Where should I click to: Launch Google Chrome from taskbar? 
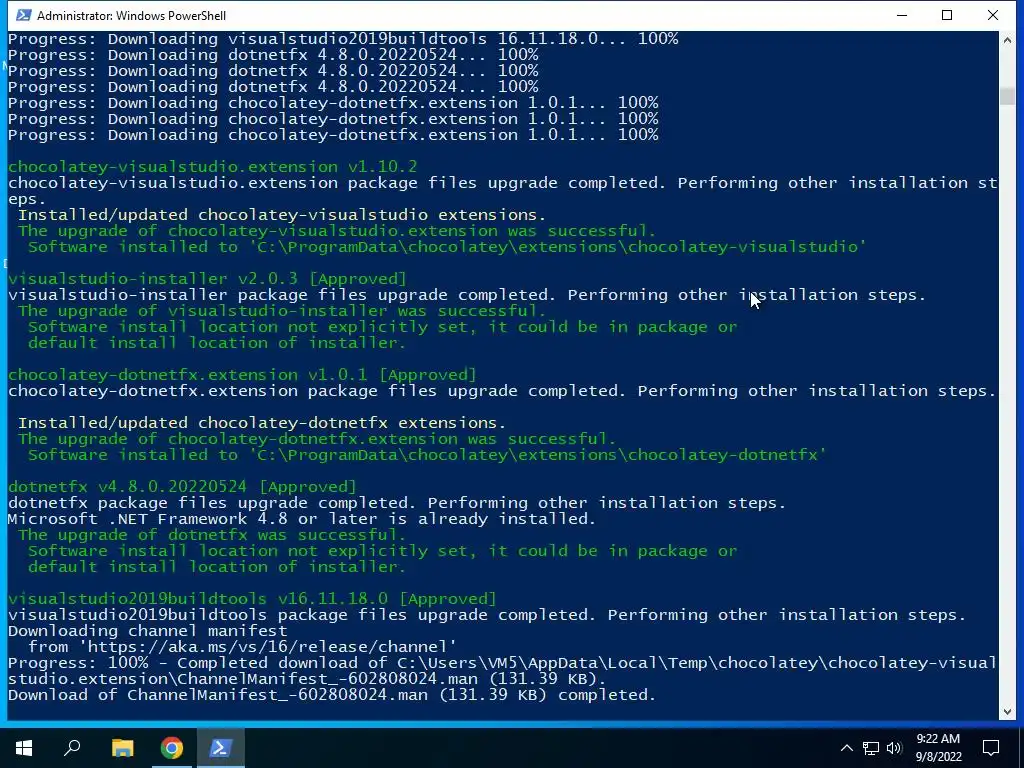(172, 748)
